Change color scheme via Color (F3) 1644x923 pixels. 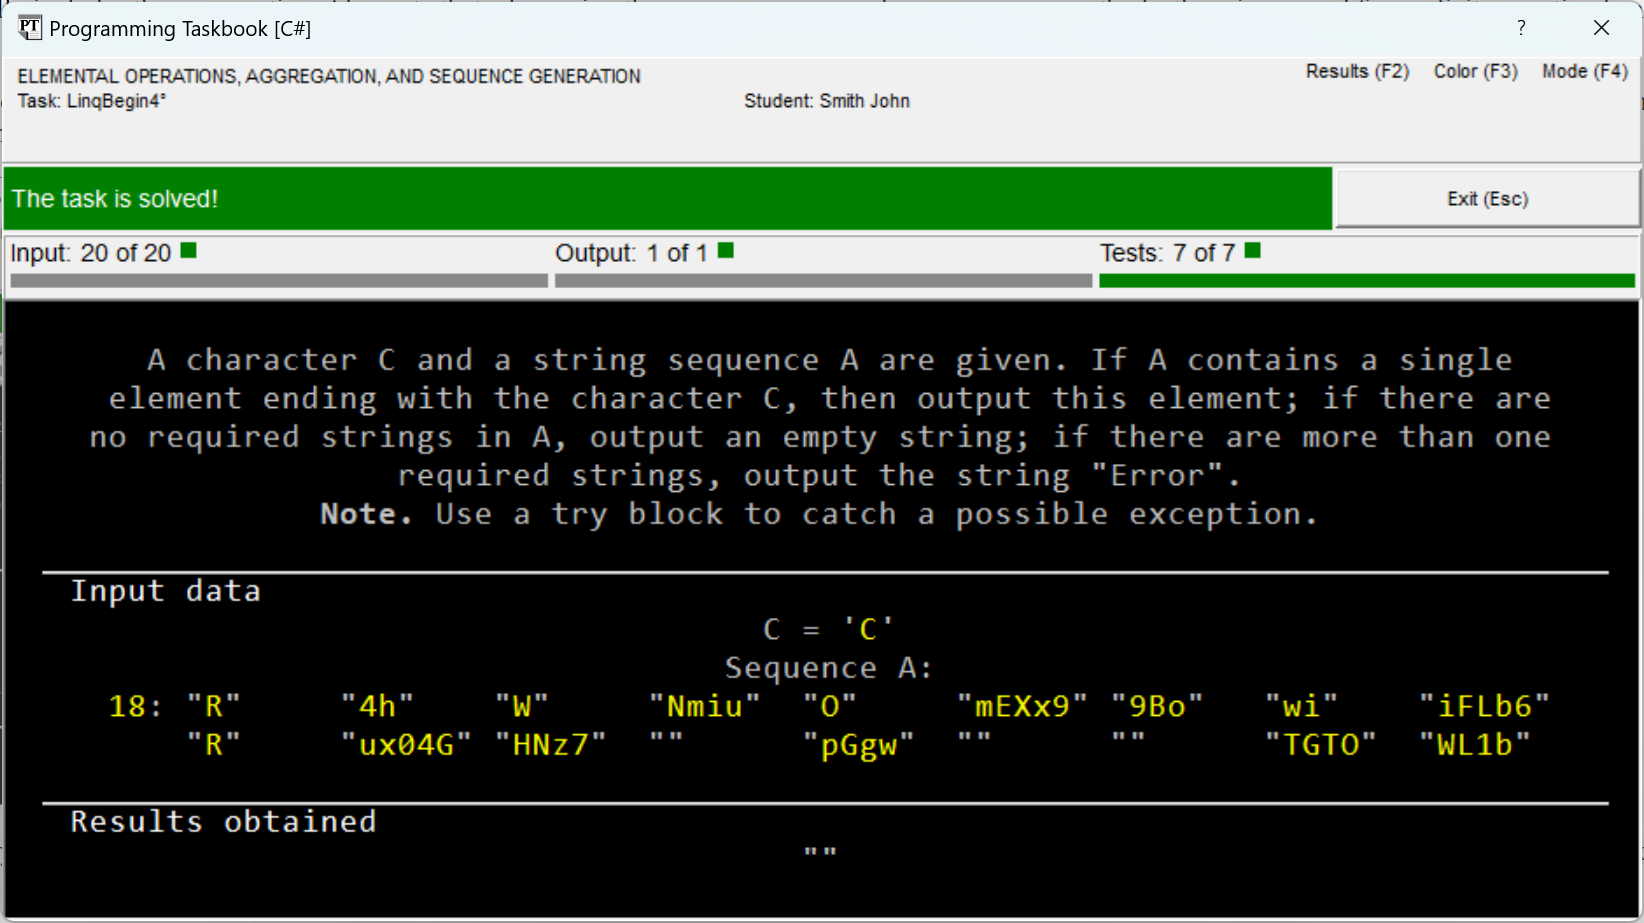1475,72
